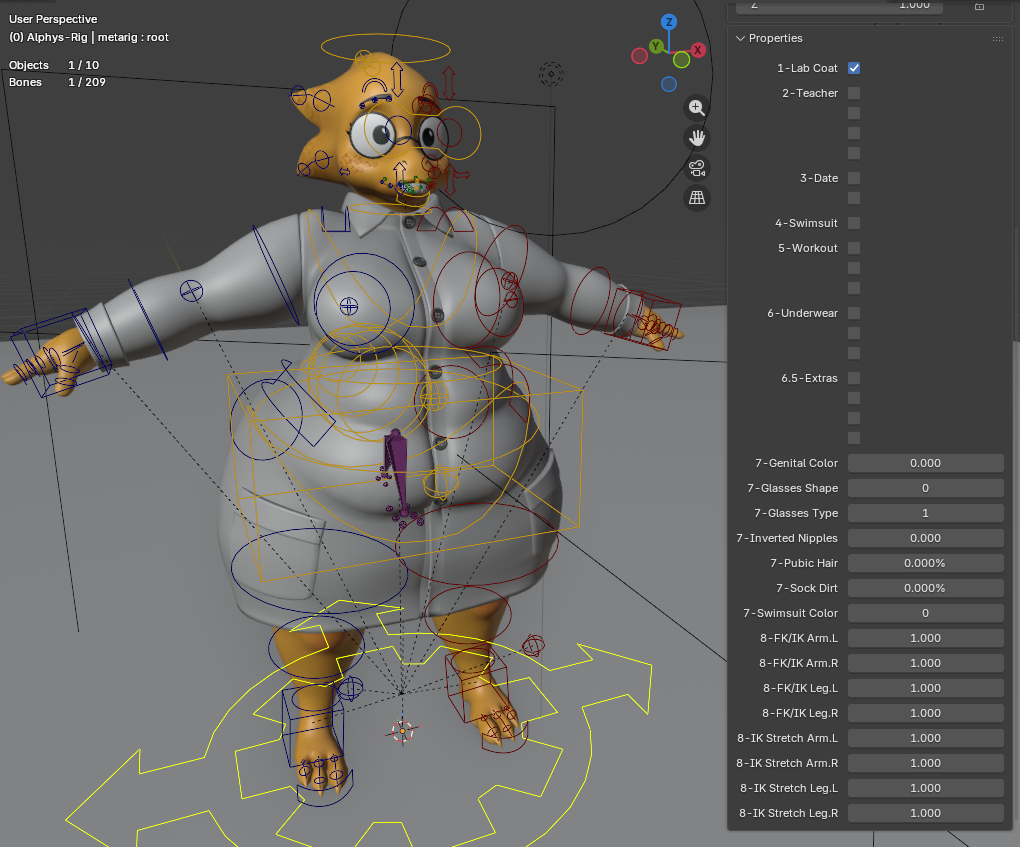1020x847 pixels.
Task: Tick the unlabeled checkbox directly below 3-Date
Action: click(854, 198)
